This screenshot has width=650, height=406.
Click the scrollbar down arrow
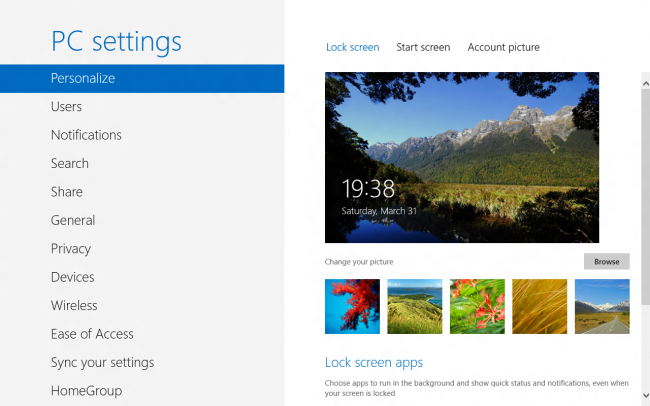point(645,395)
